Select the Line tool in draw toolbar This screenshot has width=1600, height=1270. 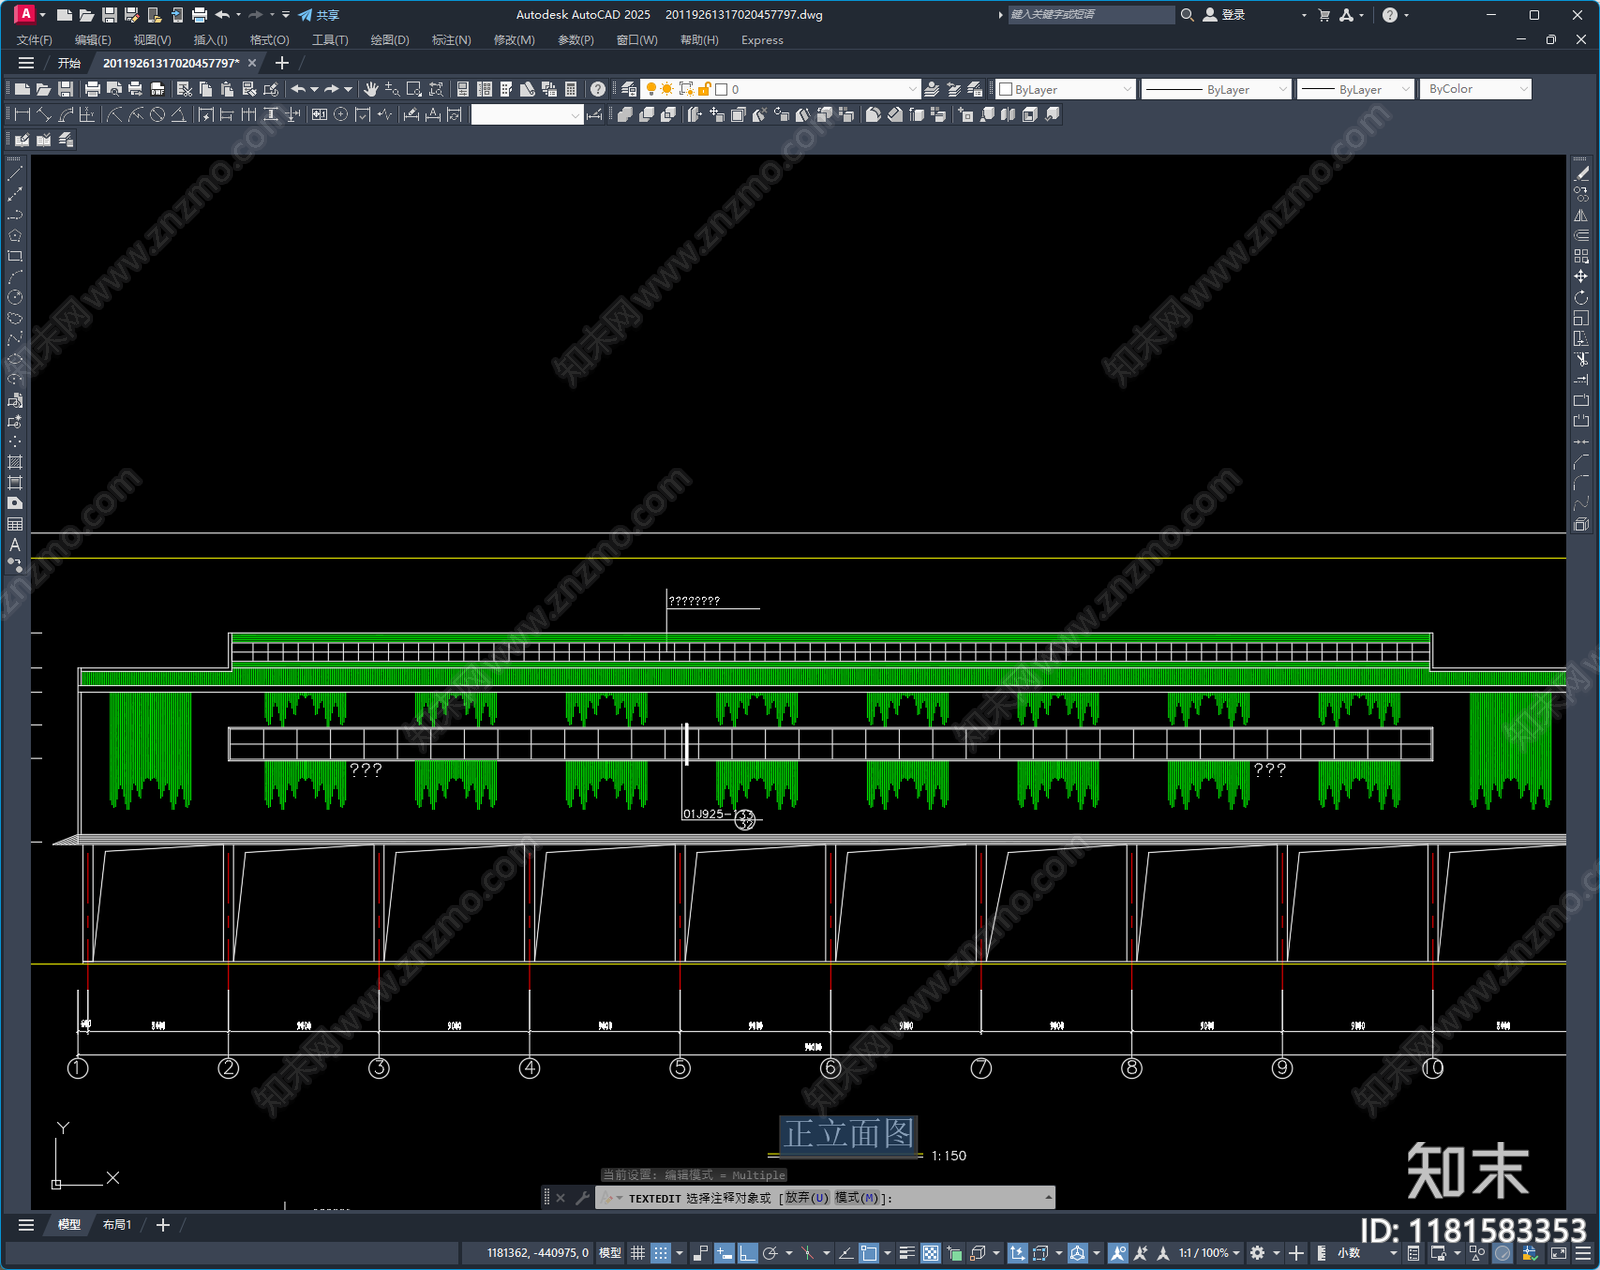(x=15, y=174)
